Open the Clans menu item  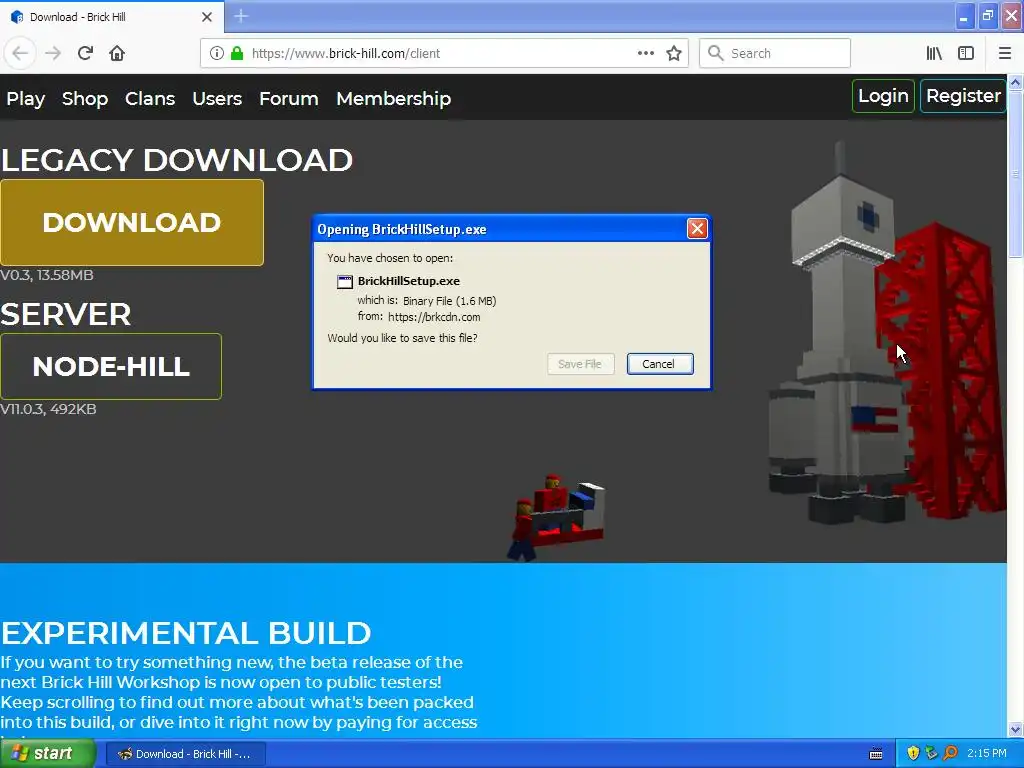click(150, 99)
